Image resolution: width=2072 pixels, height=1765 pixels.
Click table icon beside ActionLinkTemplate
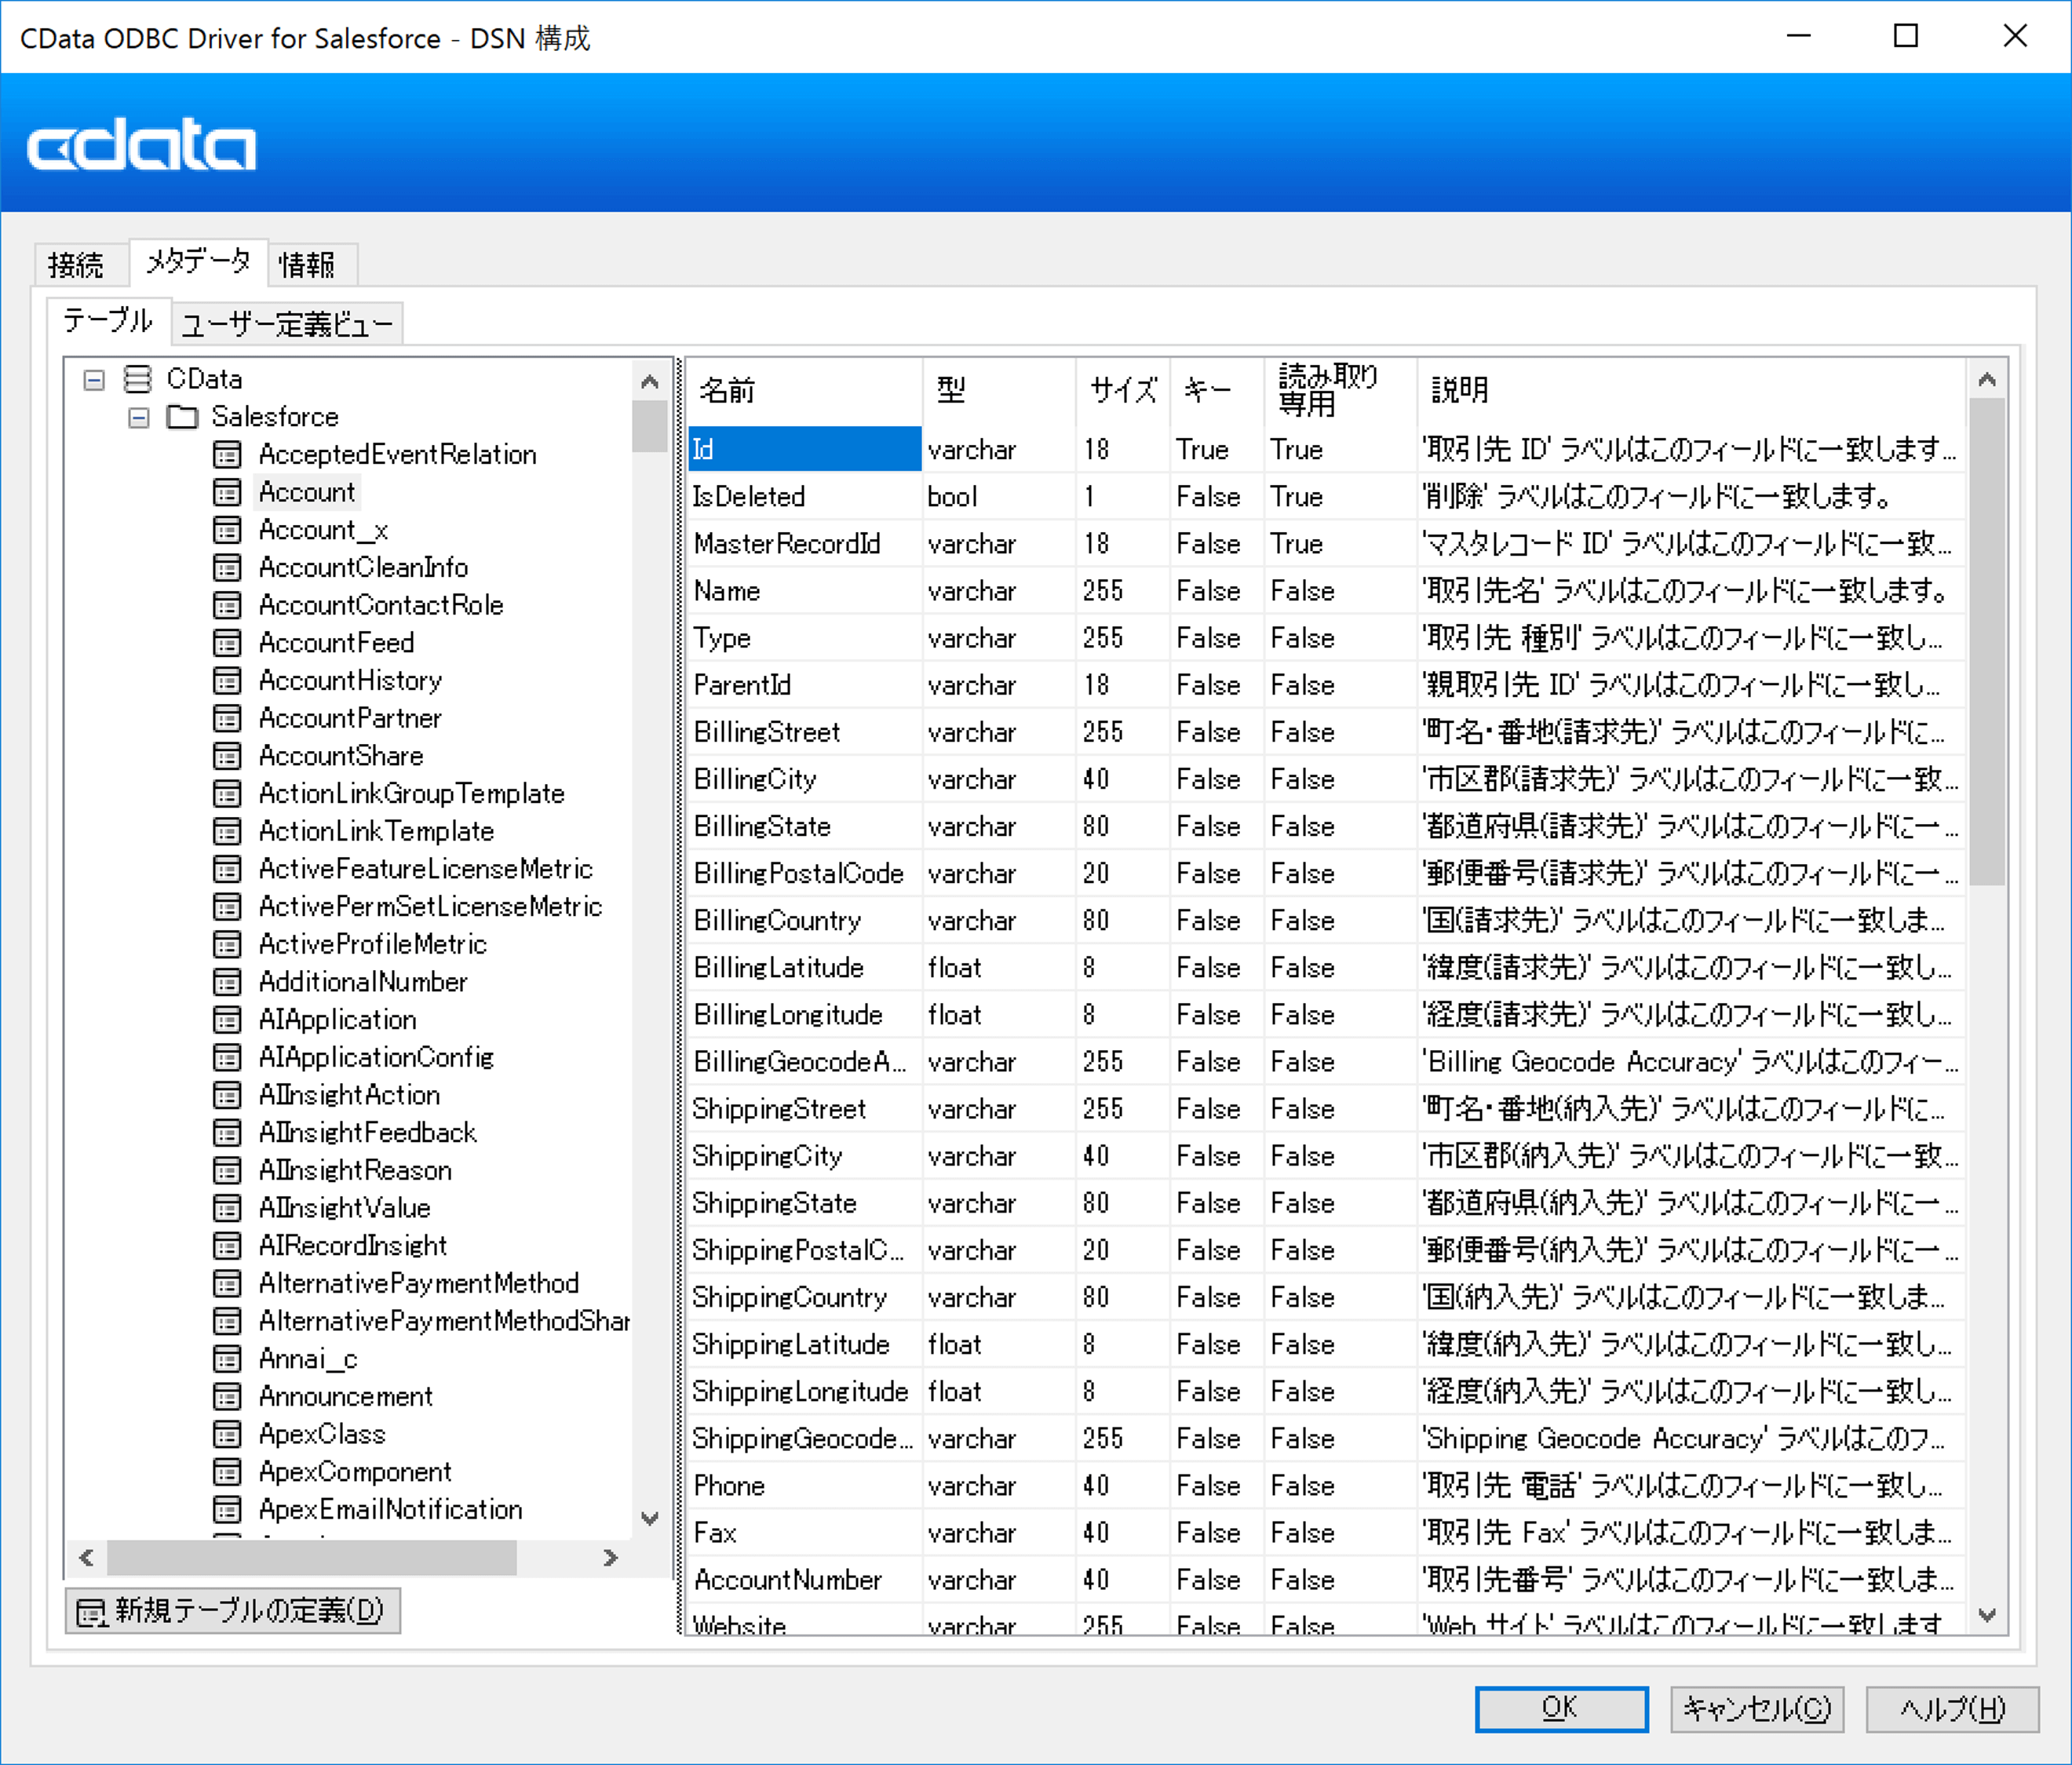[x=227, y=831]
